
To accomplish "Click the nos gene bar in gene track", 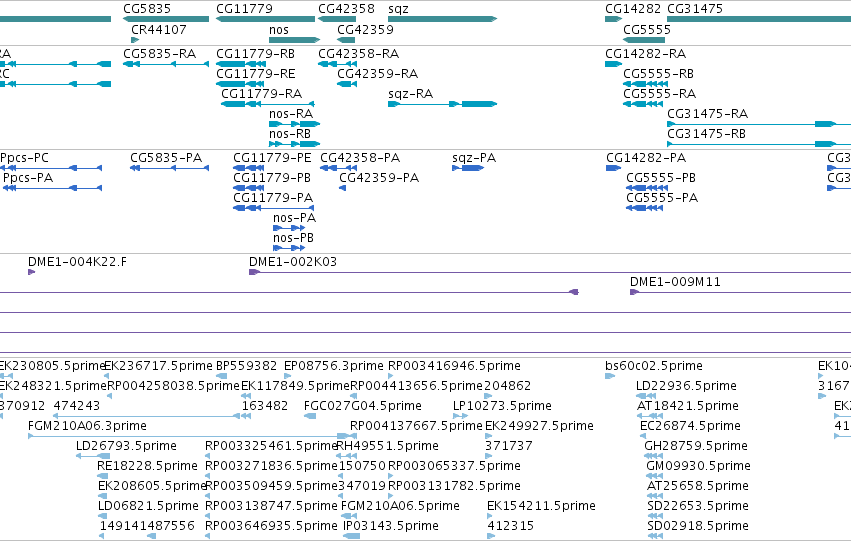I will point(295,40).
